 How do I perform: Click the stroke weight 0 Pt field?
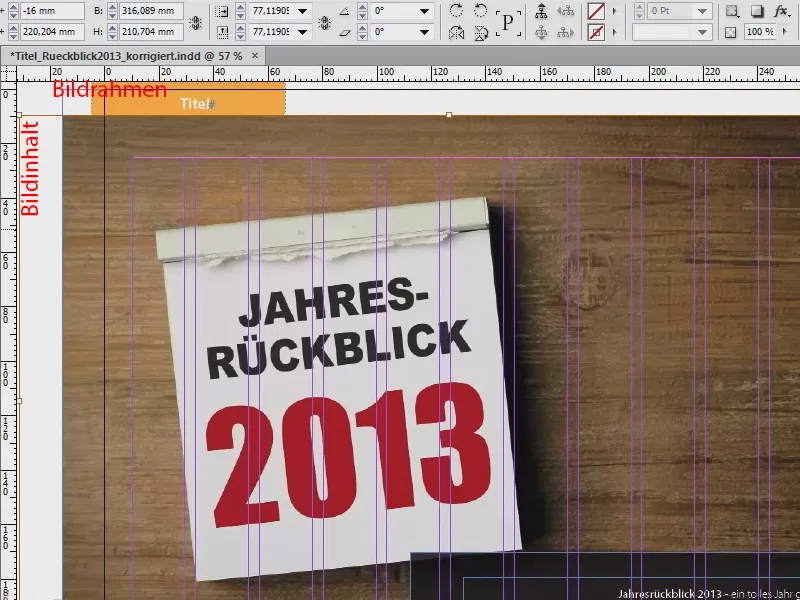pyautogui.click(x=671, y=11)
